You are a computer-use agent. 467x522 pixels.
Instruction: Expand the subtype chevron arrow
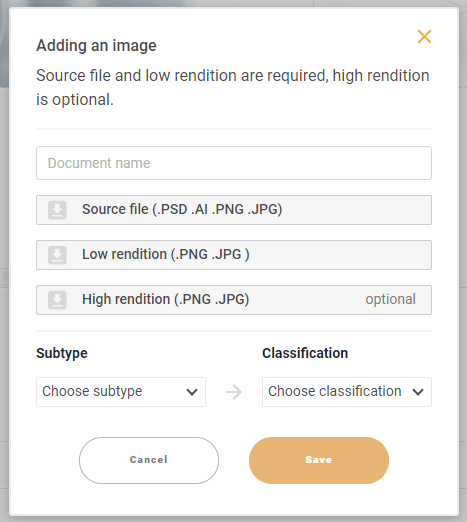click(192, 392)
